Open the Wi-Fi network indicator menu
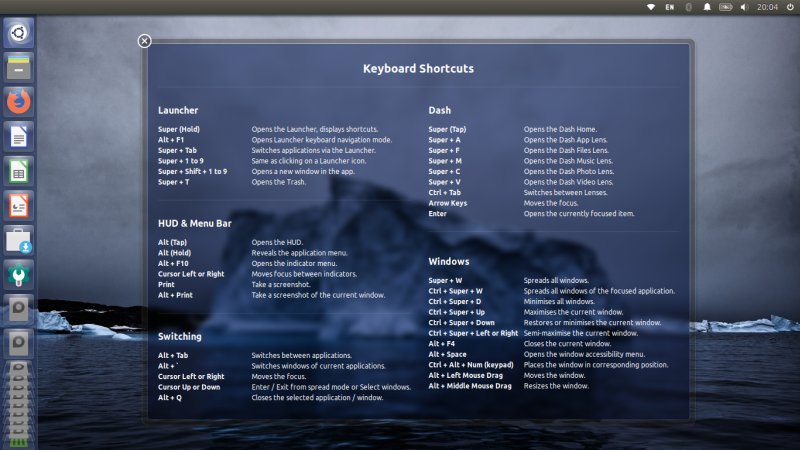This screenshot has width=800, height=450. 651,7
